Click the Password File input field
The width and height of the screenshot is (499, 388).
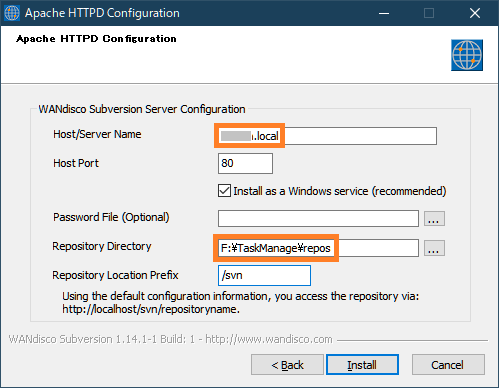pyautogui.click(x=318, y=218)
